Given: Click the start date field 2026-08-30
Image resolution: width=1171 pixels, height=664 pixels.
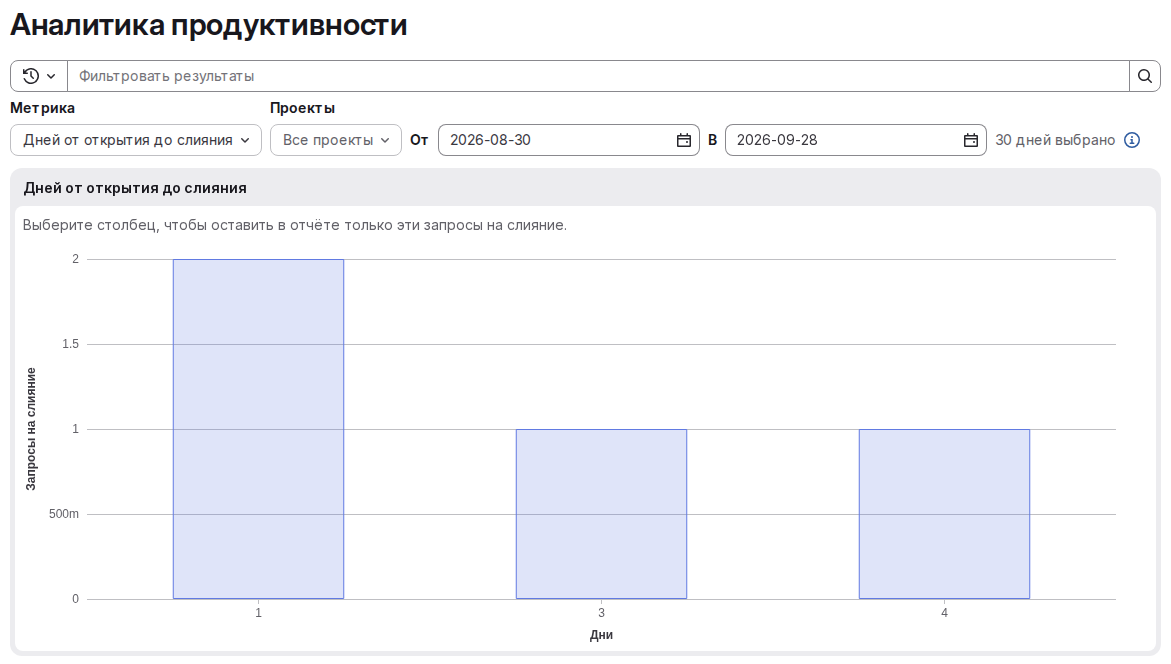Looking at the screenshot, I should coord(569,140).
